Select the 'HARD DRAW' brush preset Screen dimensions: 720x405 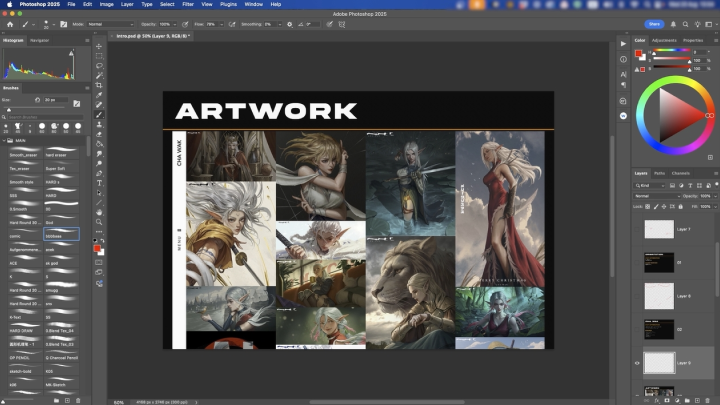point(25,328)
